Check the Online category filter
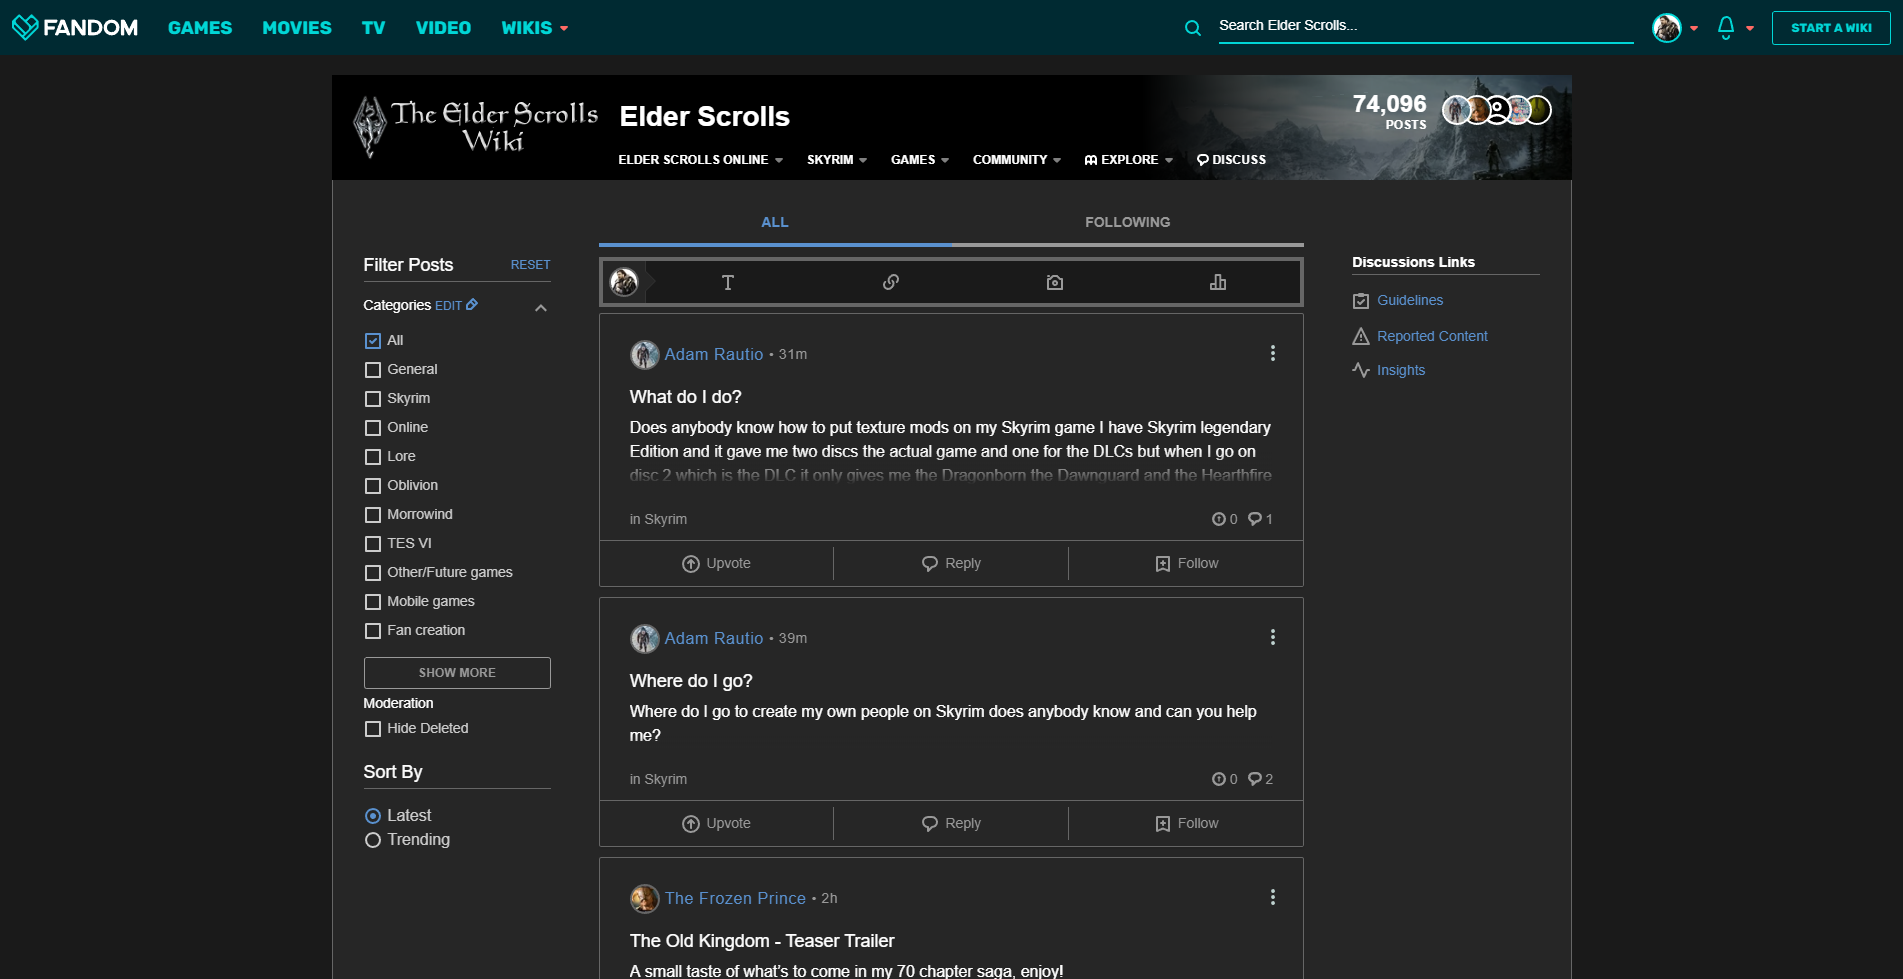The width and height of the screenshot is (1903, 979). click(x=373, y=428)
